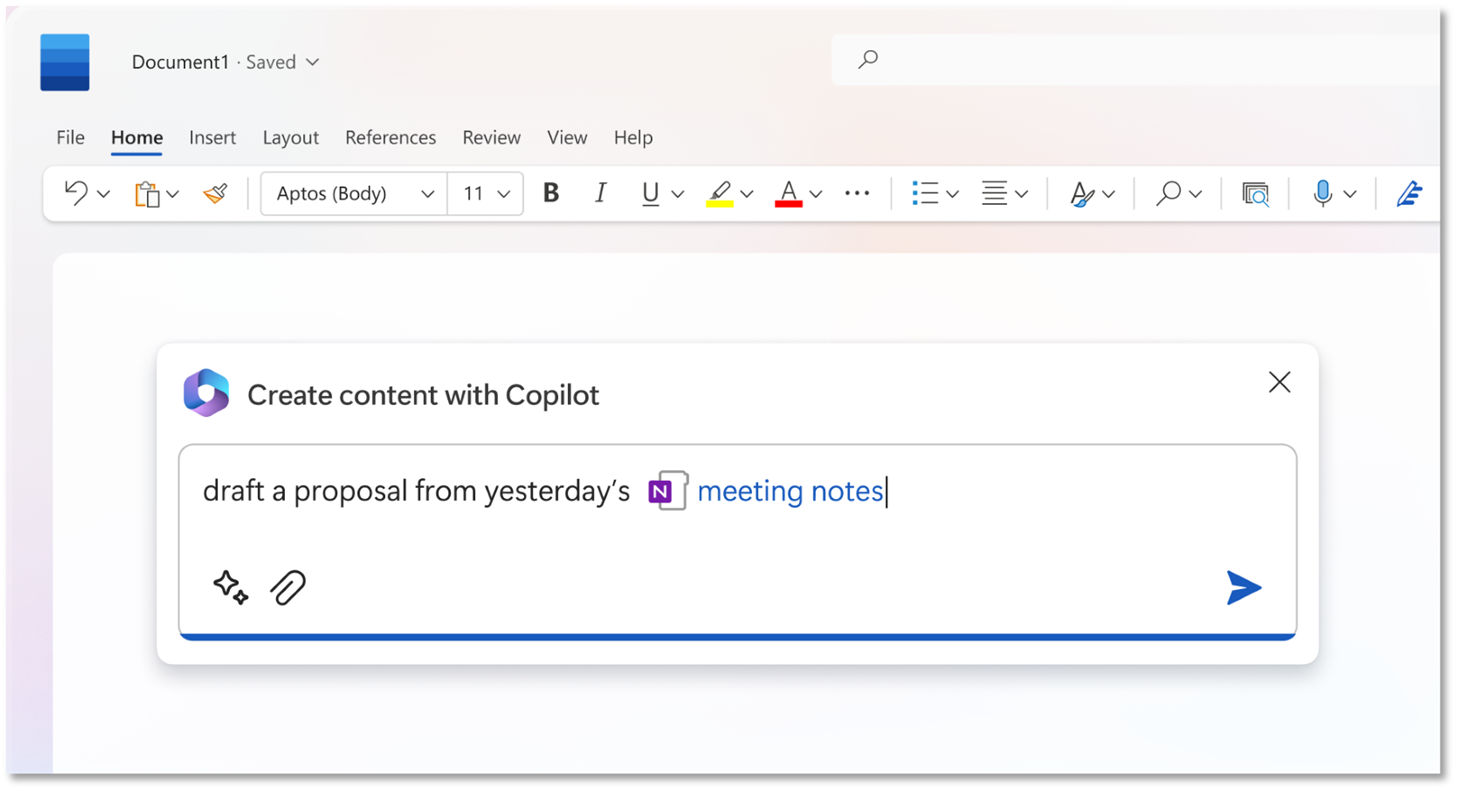Select the Format Painter brush icon
The height and width of the screenshot is (791, 1458).
click(215, 193)
